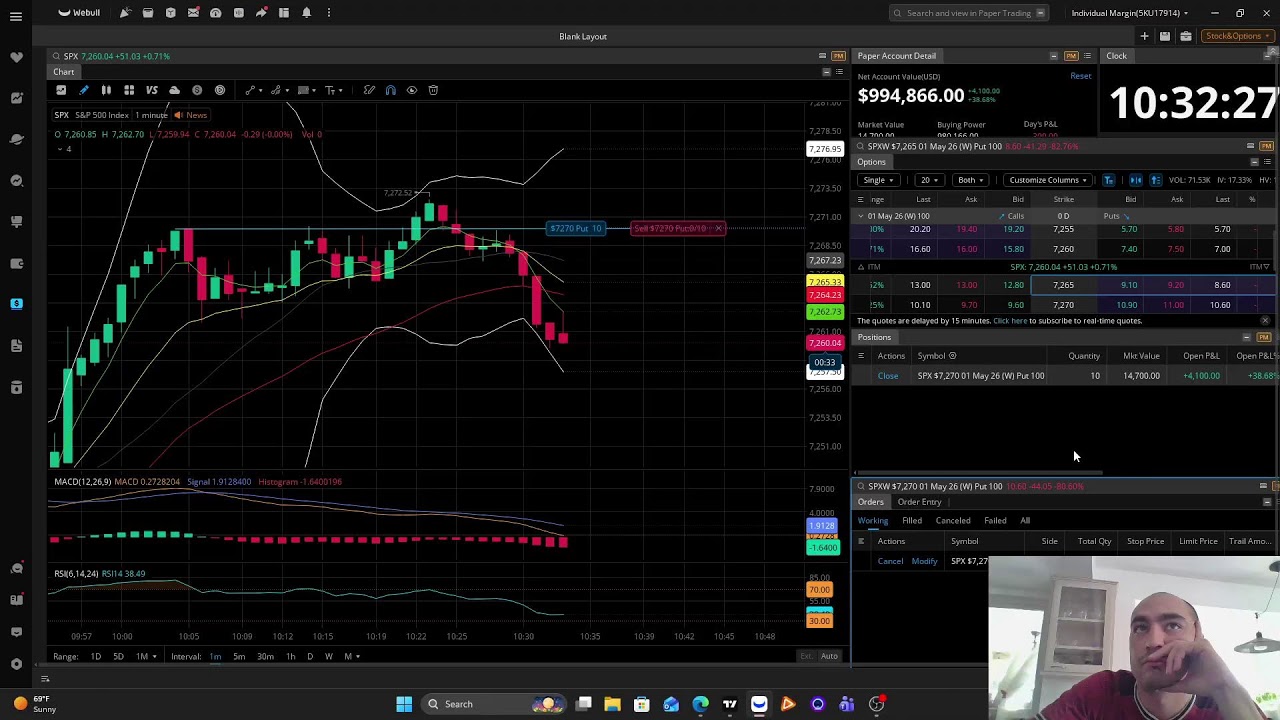Click the add widget plus icon
Viewport: 1280px width, 720px height.
tap(1144, 36)
